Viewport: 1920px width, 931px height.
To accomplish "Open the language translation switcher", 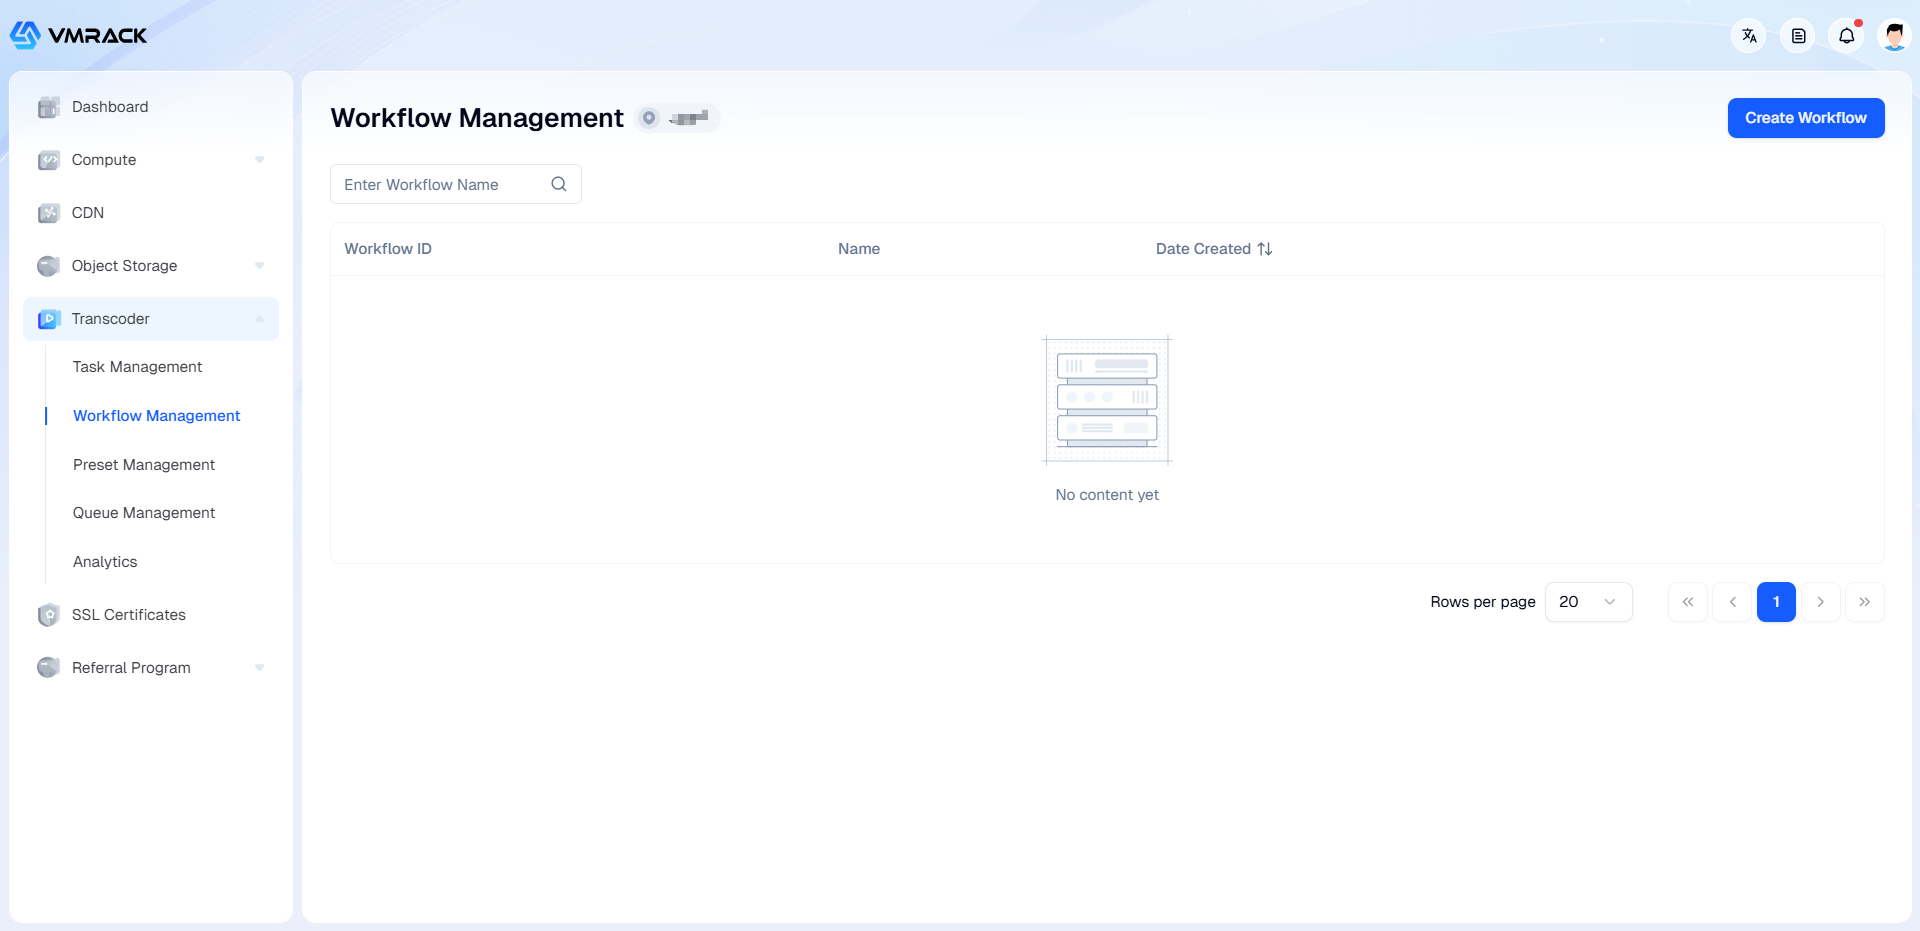I will 1749,36.
